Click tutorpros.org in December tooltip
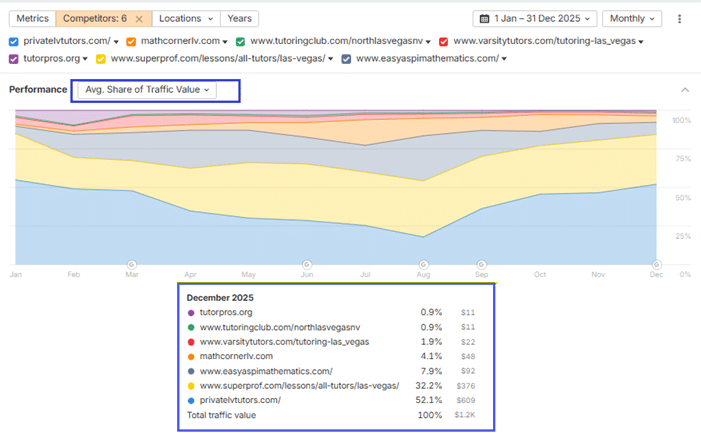The image size is (701, 442). (226, 312)
